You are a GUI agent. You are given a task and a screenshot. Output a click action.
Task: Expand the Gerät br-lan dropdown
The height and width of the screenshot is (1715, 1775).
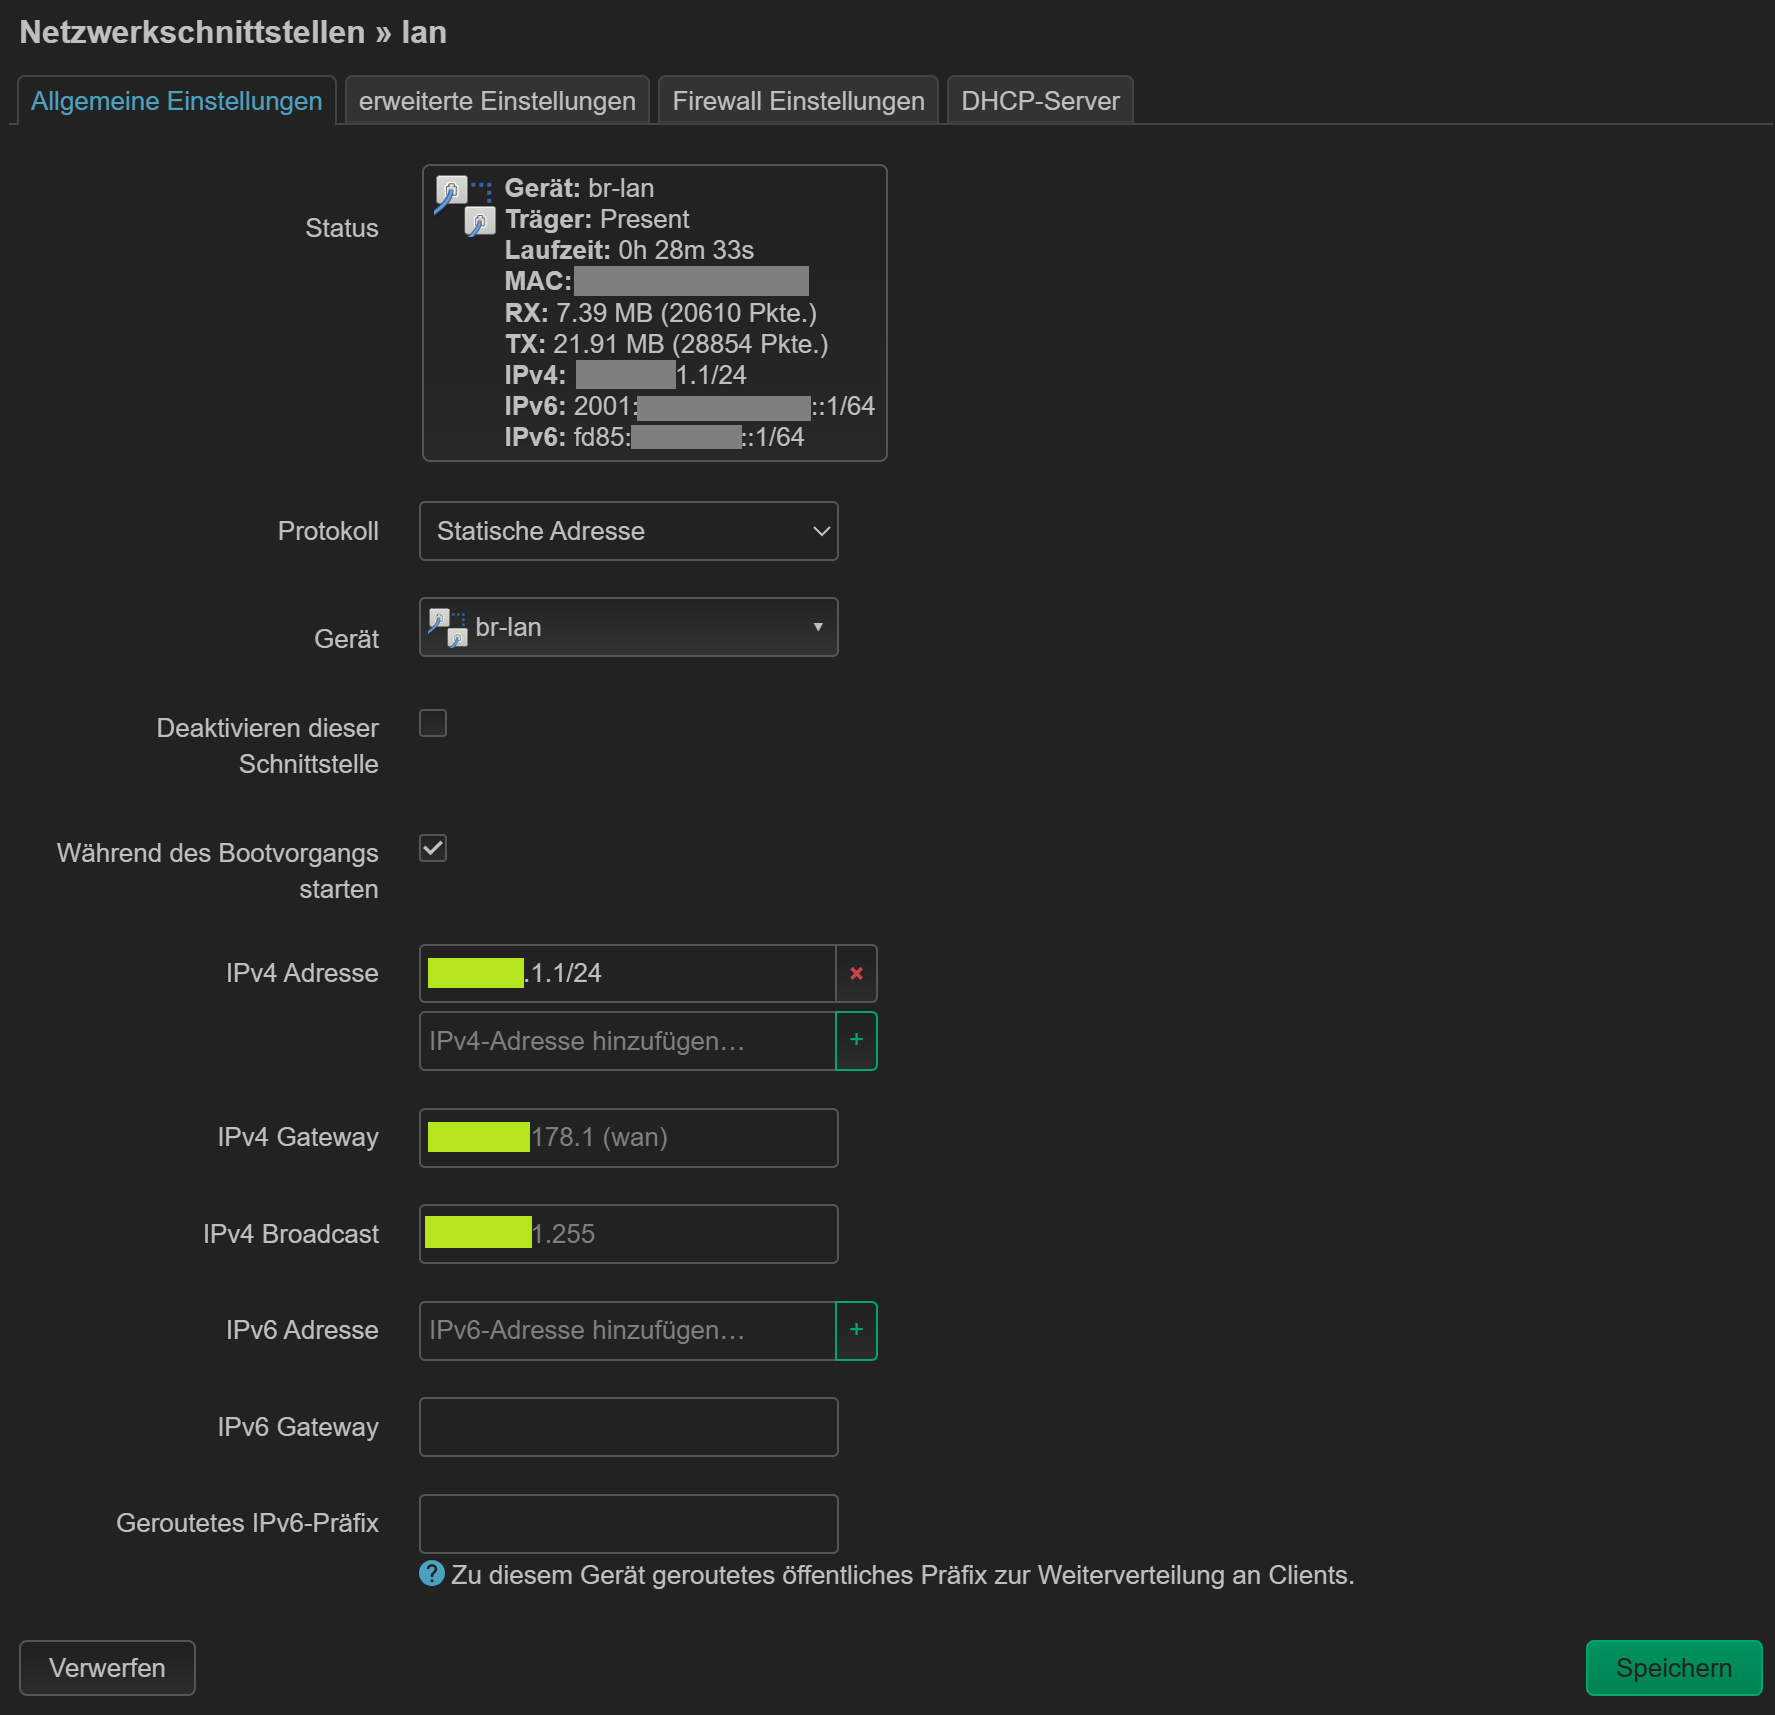tap(628, 627)
